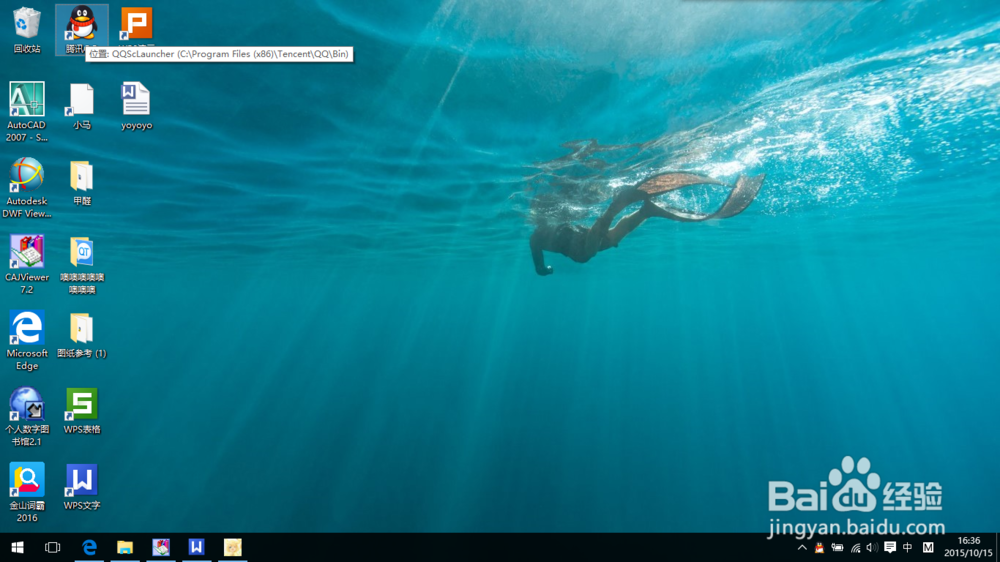The height and width of the screenshot is (562, 1000).
Task: Open the clock showing 16:36
Action: pyautogui.click(x=968, y=547)
